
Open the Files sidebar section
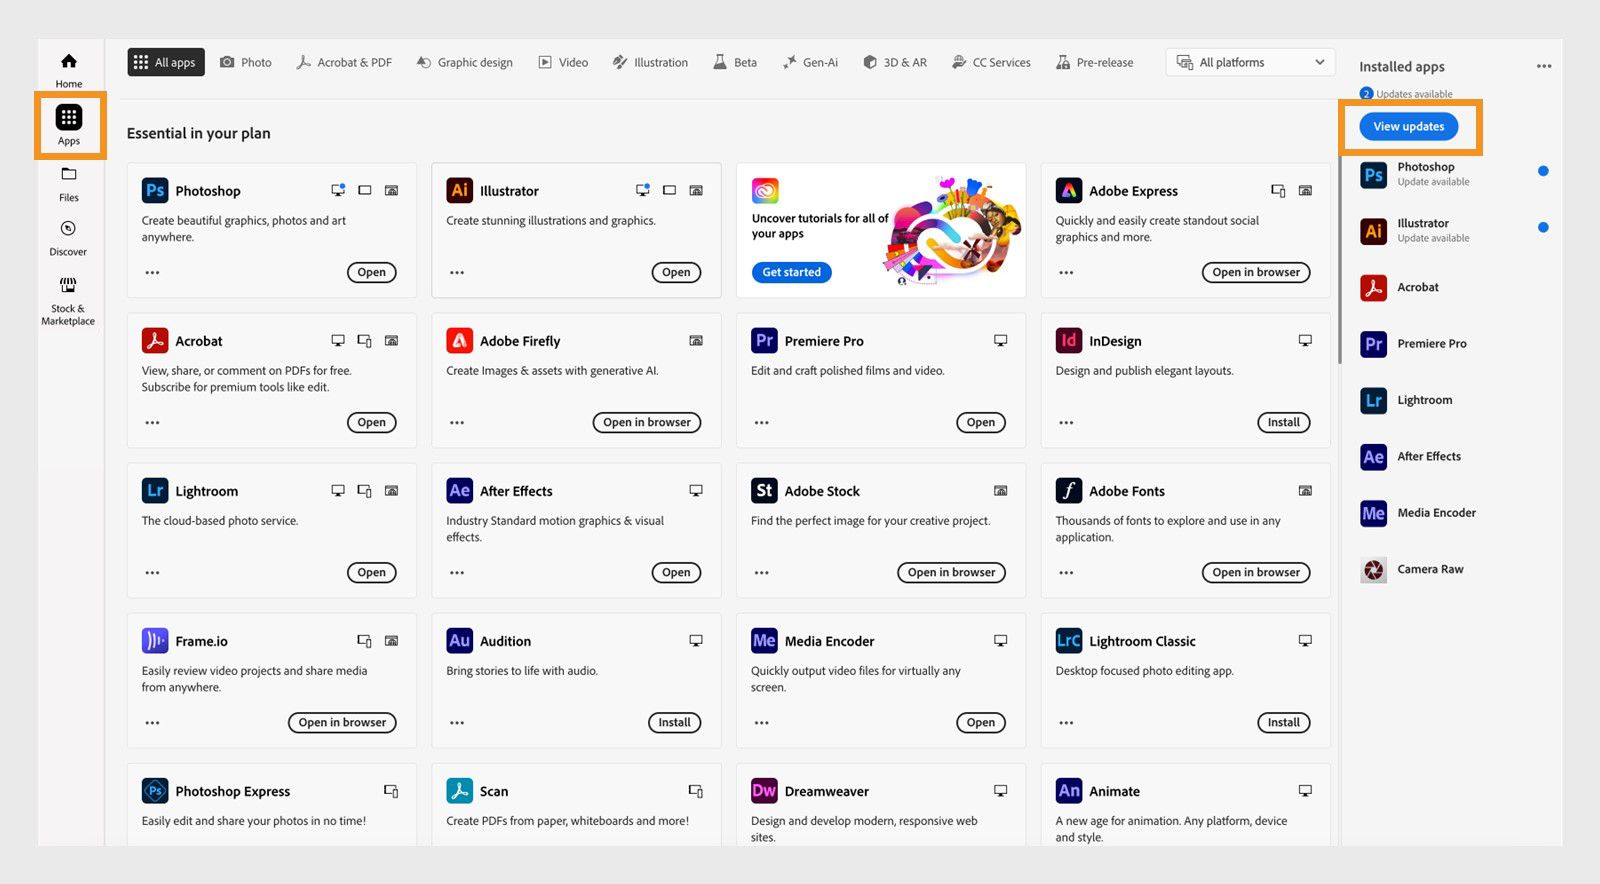(x=68, y=184)
